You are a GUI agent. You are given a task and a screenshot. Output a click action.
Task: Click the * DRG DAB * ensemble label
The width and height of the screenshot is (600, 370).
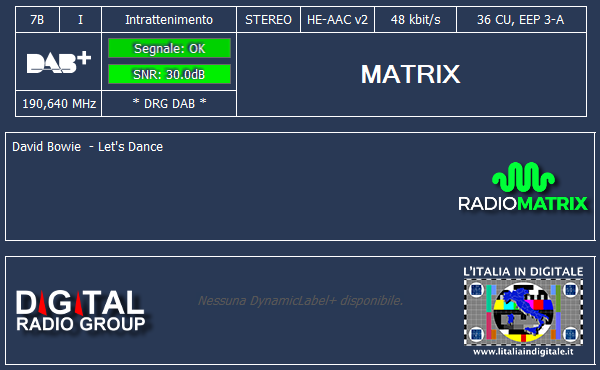click(x=169, y=103)
